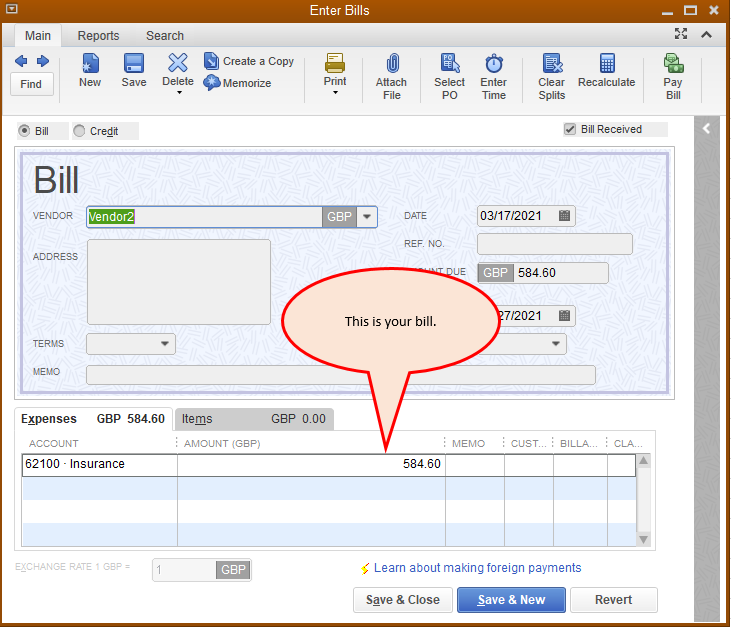Open the Bill Due calendar picker icon

[x=564, y=316]
